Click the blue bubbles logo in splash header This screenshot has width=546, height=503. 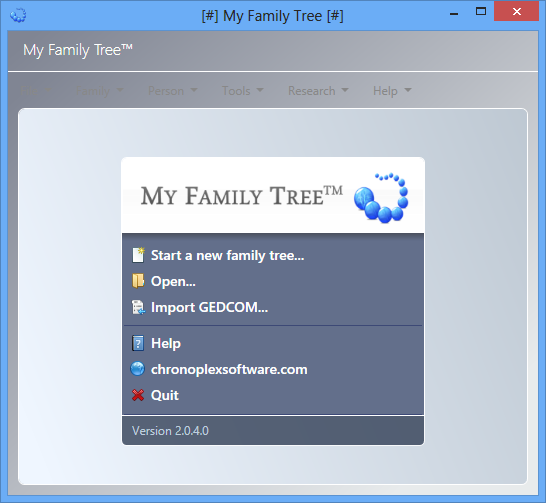pyautogui.click(x=381, y=197)
